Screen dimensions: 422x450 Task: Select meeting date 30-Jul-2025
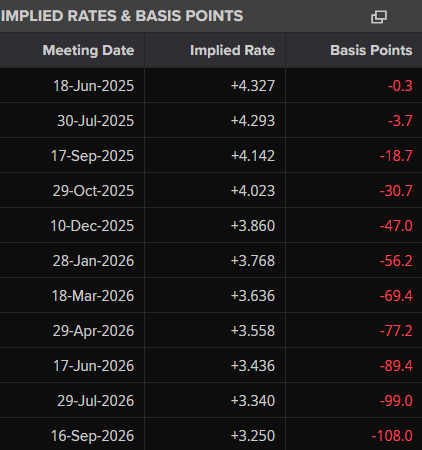[96, 121]
